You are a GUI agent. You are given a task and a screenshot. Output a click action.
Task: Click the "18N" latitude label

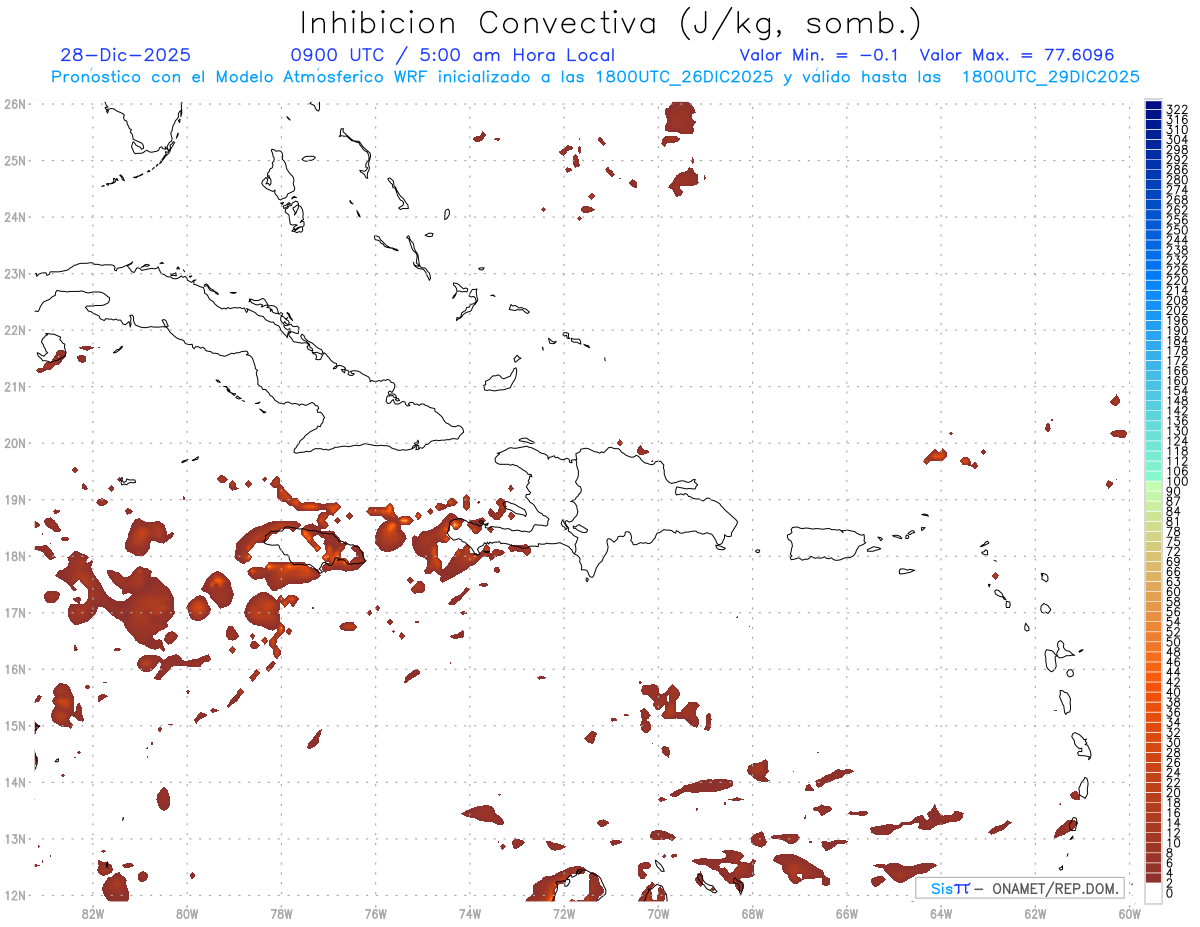point(15,555)
